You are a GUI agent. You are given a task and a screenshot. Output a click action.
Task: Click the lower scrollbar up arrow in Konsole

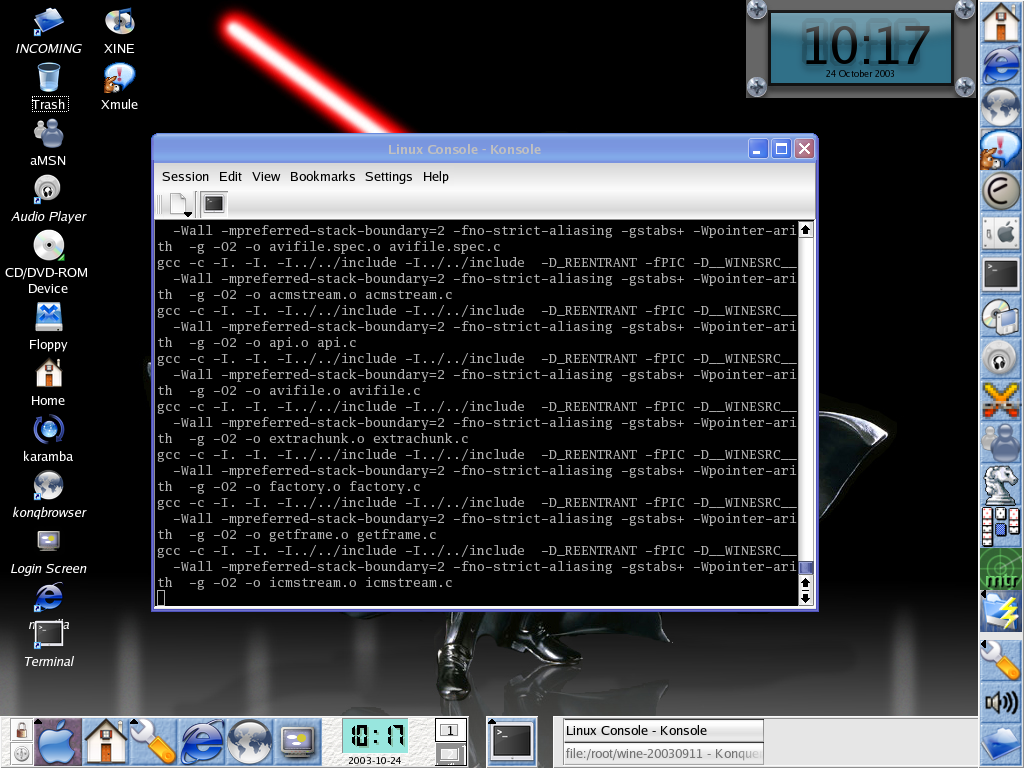[x=806, y=583]
